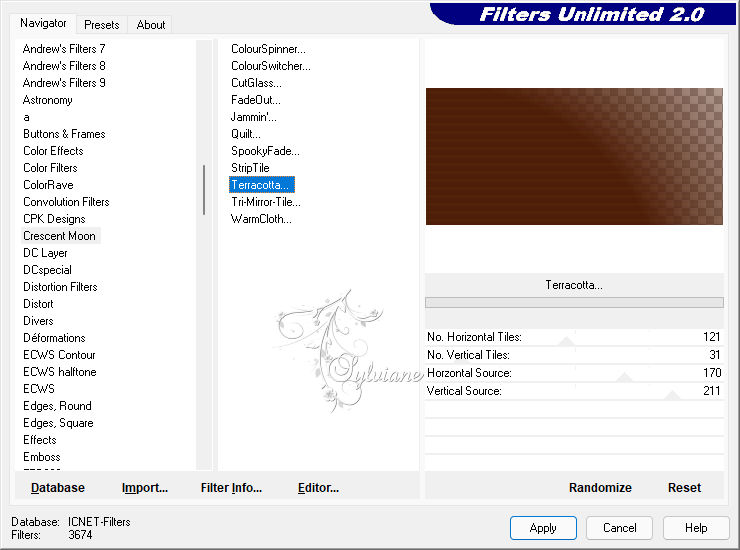Select the Distort category
The width and height of the screenshot is (740, 550).
tap(38, 304)
